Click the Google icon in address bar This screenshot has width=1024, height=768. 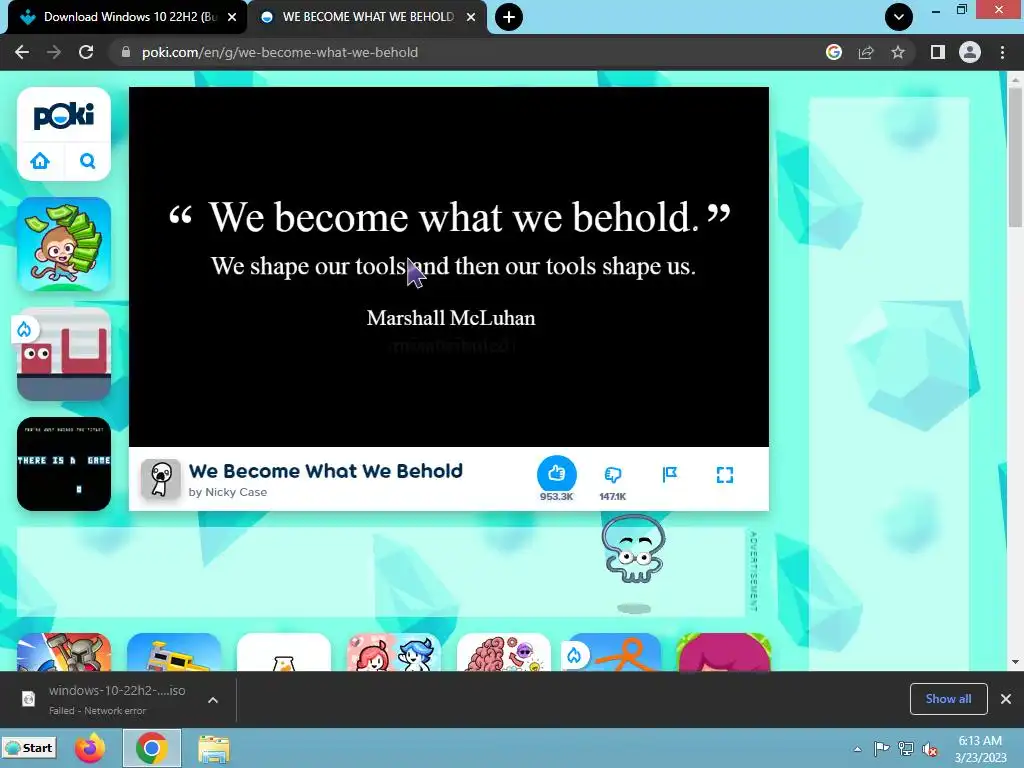click(x=834, y=52)
